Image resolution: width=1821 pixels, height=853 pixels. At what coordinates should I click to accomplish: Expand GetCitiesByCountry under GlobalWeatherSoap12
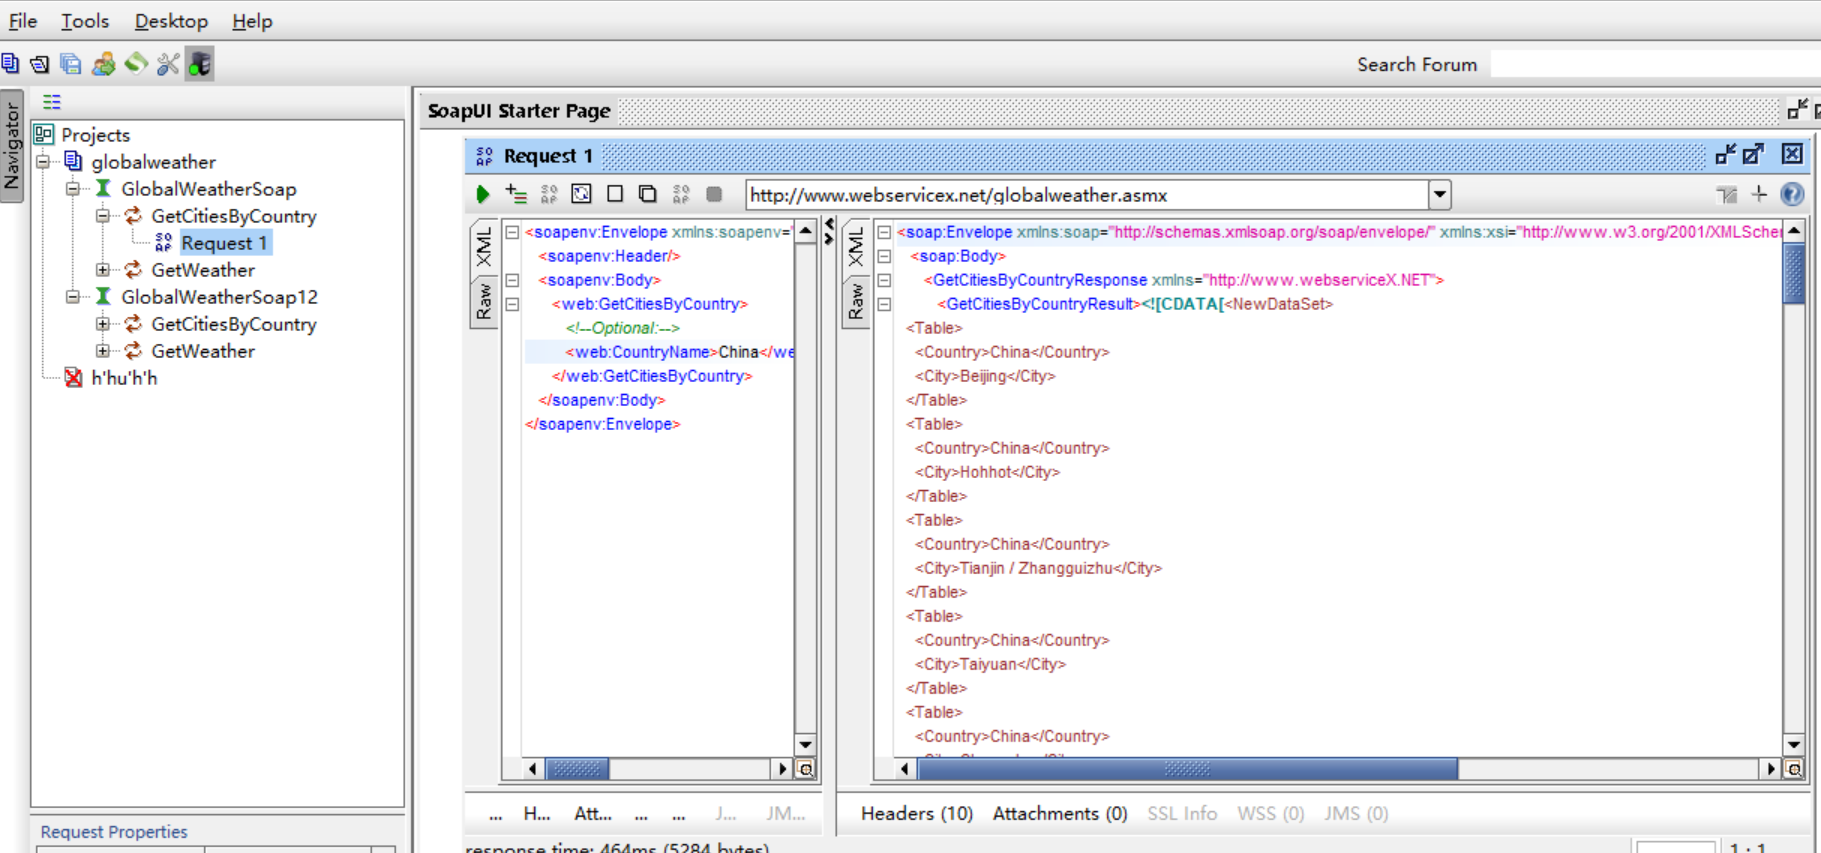point(103,323)
